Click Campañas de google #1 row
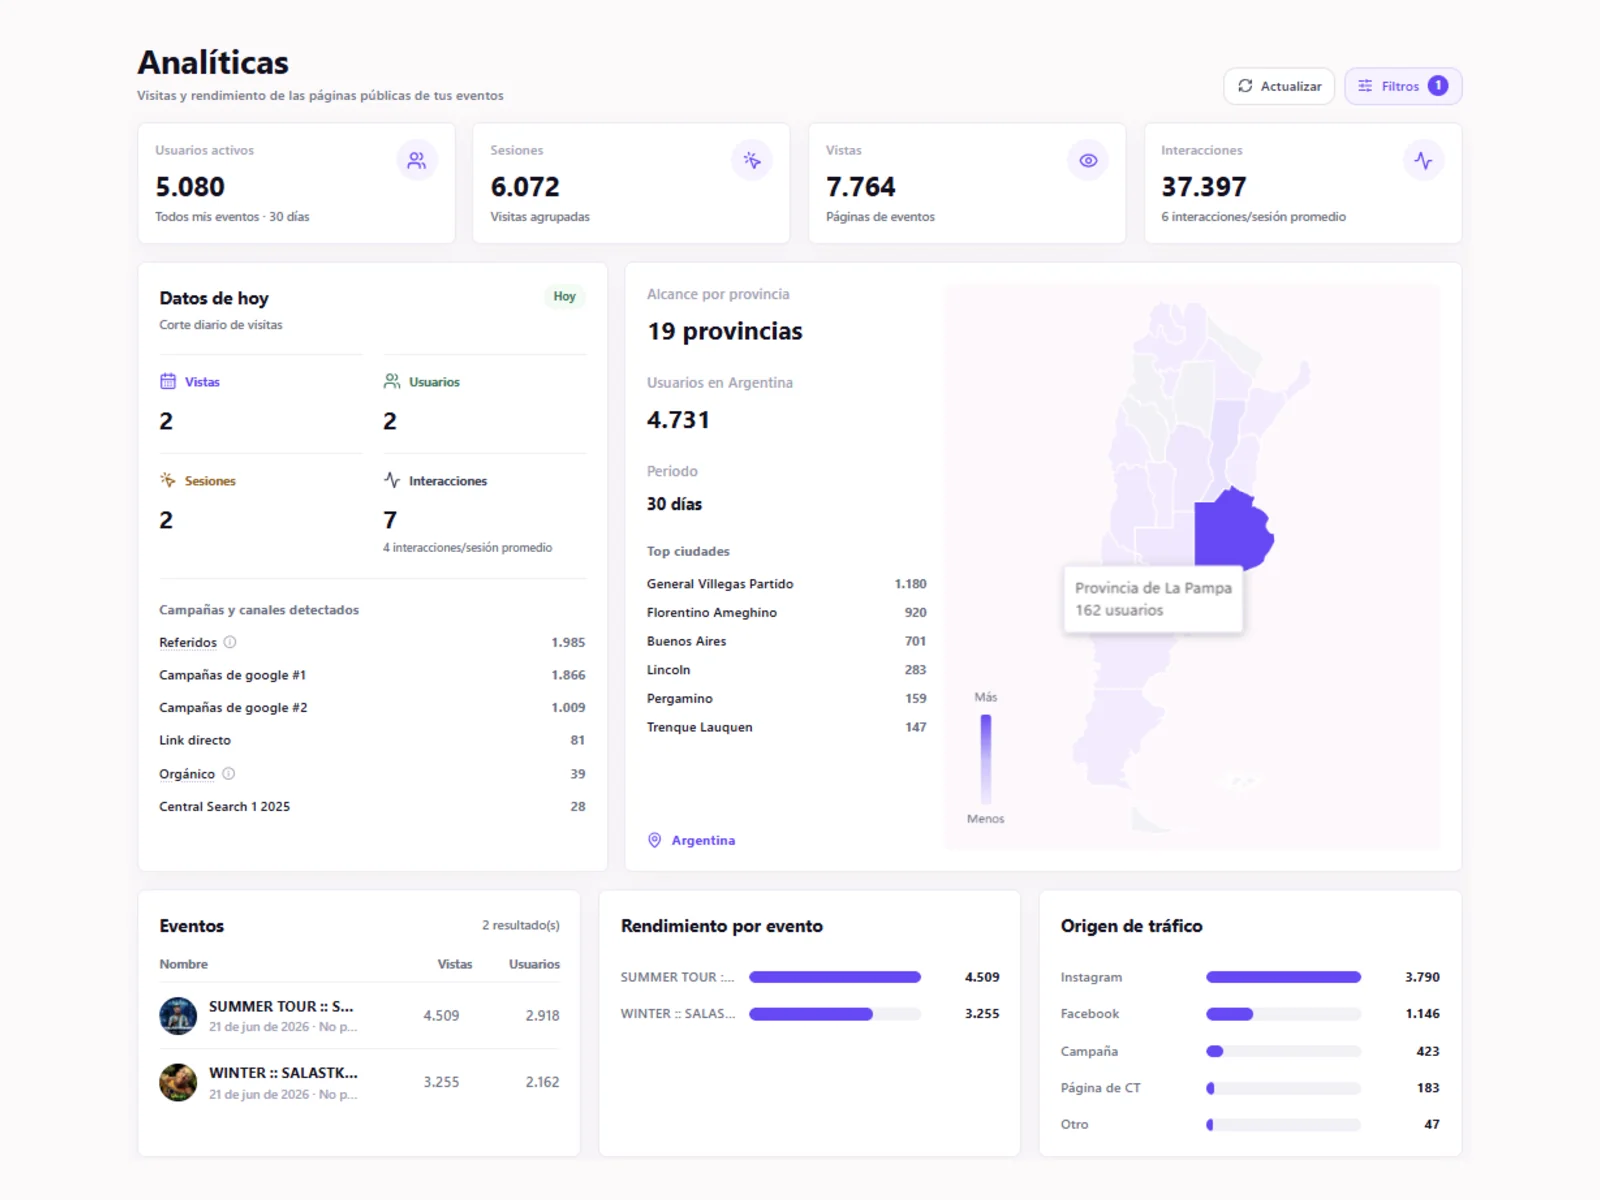This screenshot has width=1600, height=1200. 372,675
